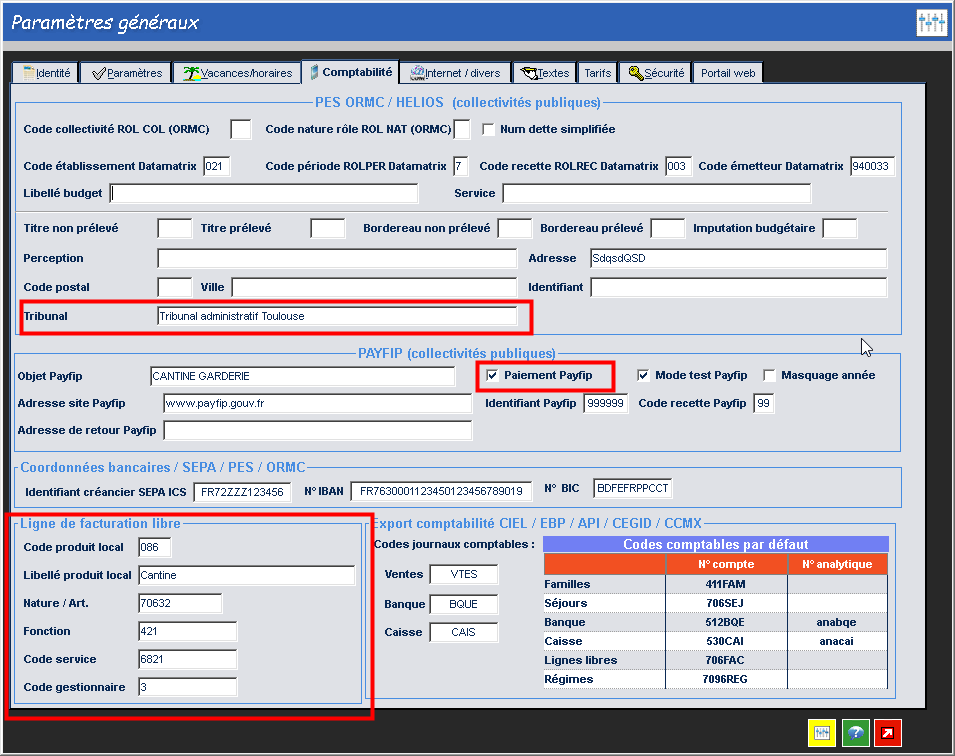
Task: Open the Sécurité tab with key icon
Action: point(655,73)
